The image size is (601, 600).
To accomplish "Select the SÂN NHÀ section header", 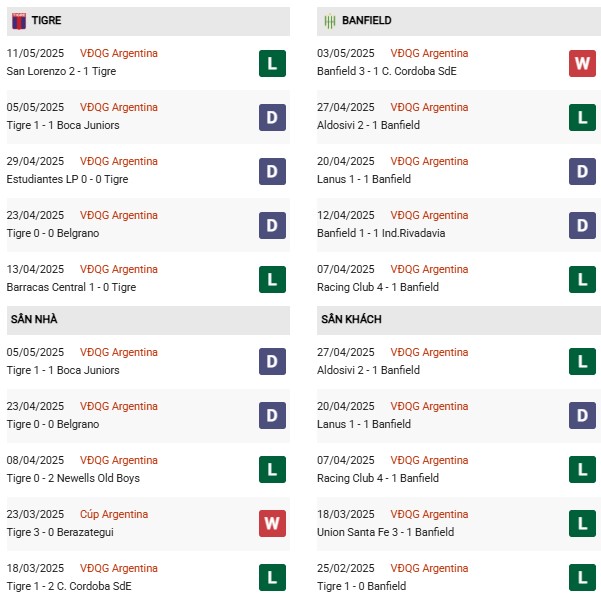I will pyautogui.click(x=148, y=320).
